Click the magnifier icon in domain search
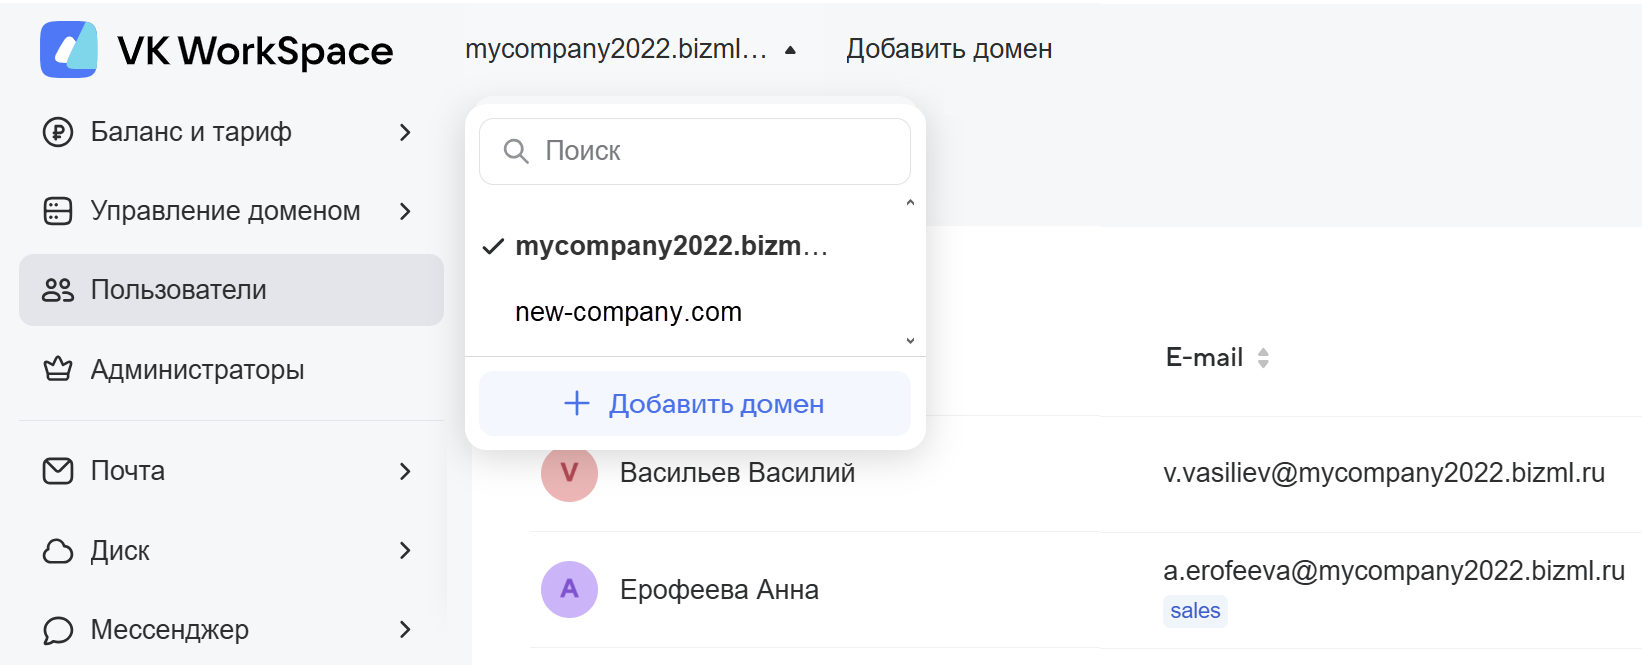This screenshot has height=665, width=1642. 516,151
